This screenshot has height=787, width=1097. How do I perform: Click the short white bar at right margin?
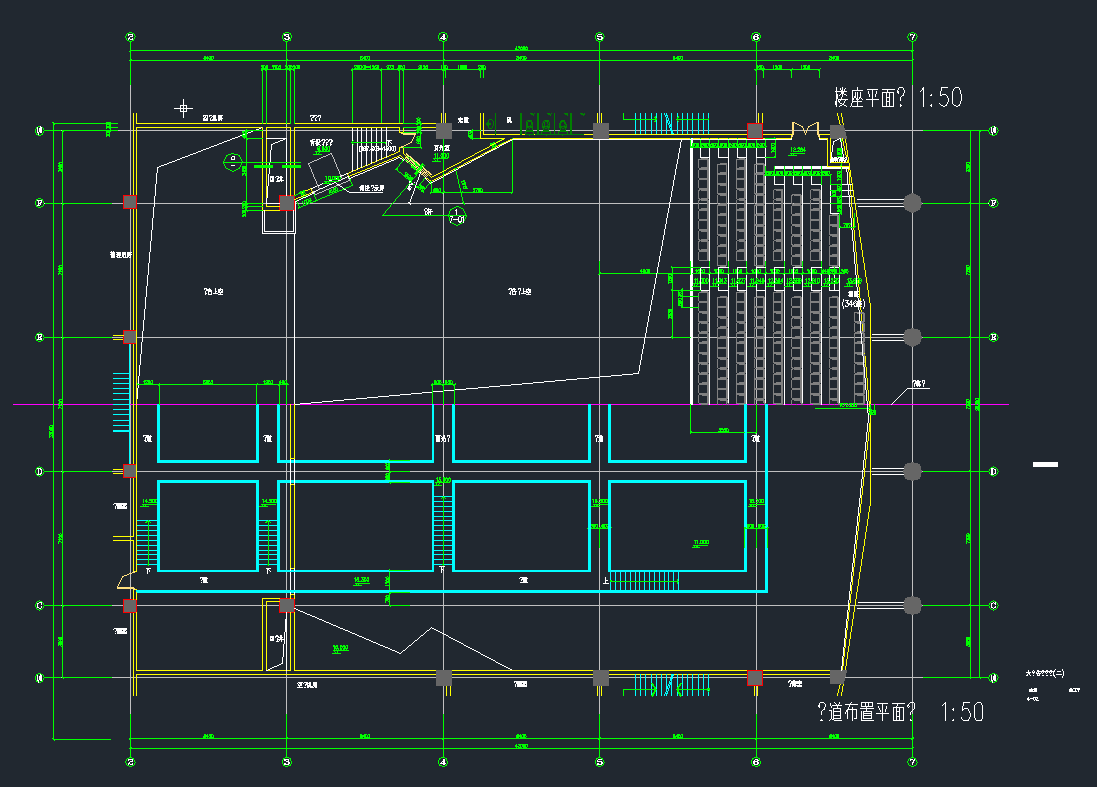pyautogui.click(x=1044, y=464)
